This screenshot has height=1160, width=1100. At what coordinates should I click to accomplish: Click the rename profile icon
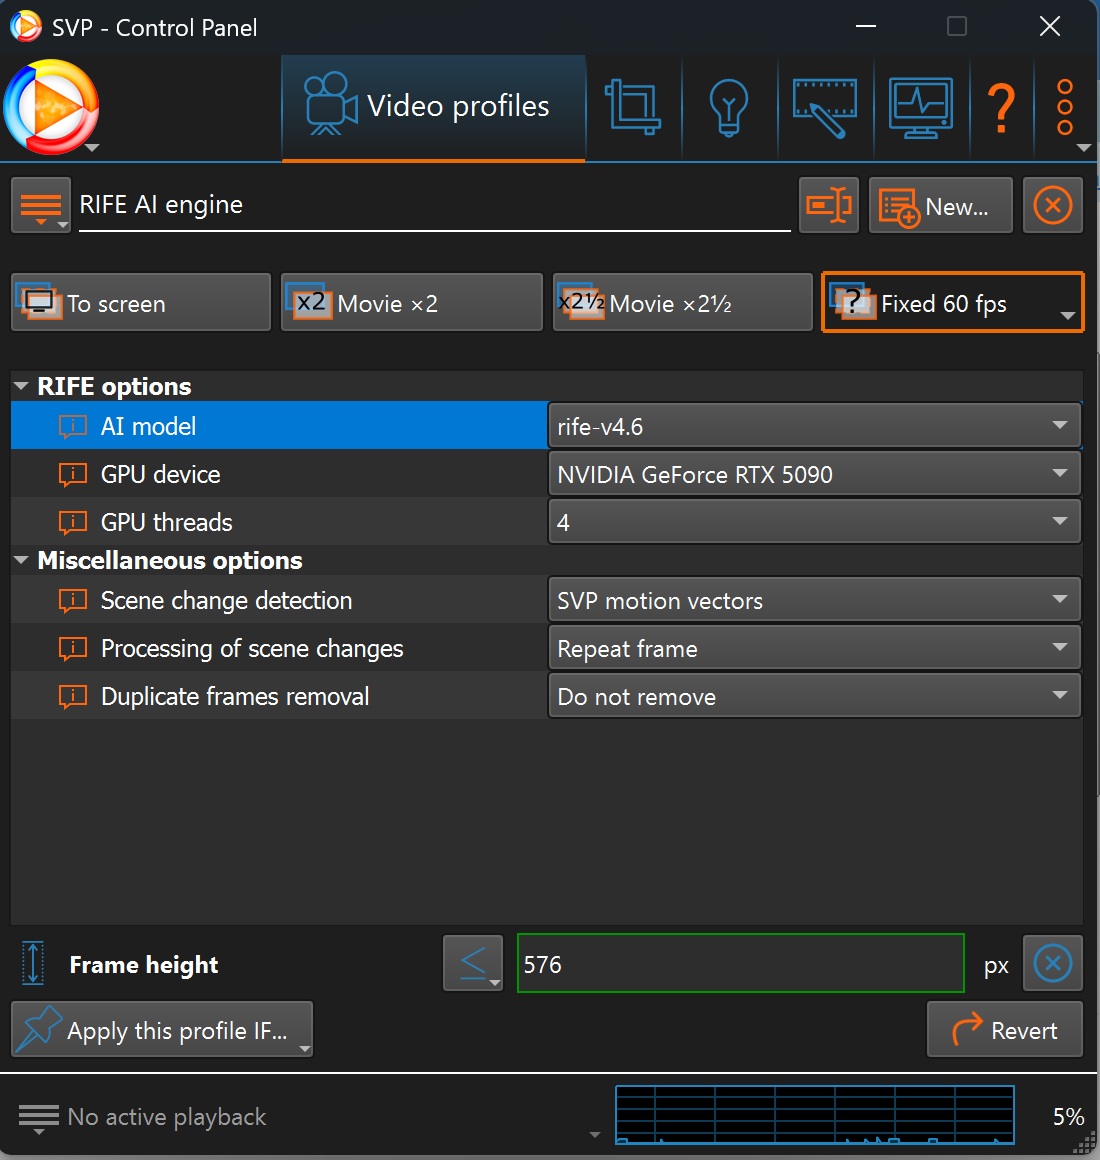point(829,206)
